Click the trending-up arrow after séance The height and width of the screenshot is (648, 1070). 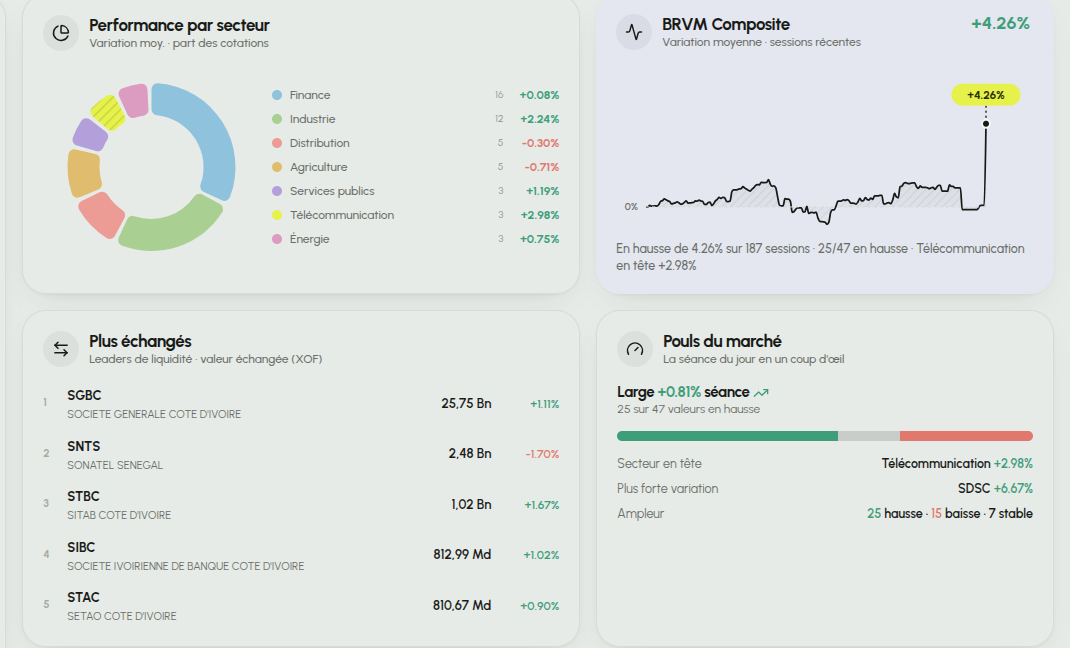point(762,392)
